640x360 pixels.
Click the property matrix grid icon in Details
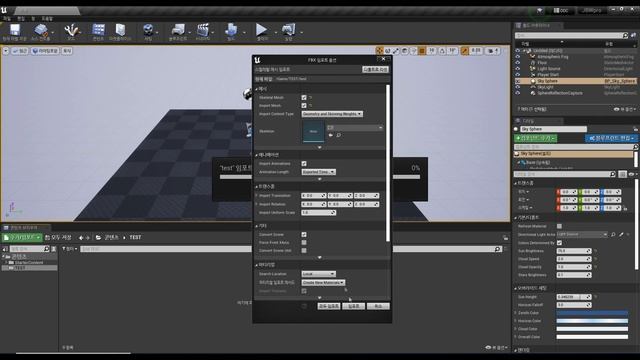coord(622,174)
